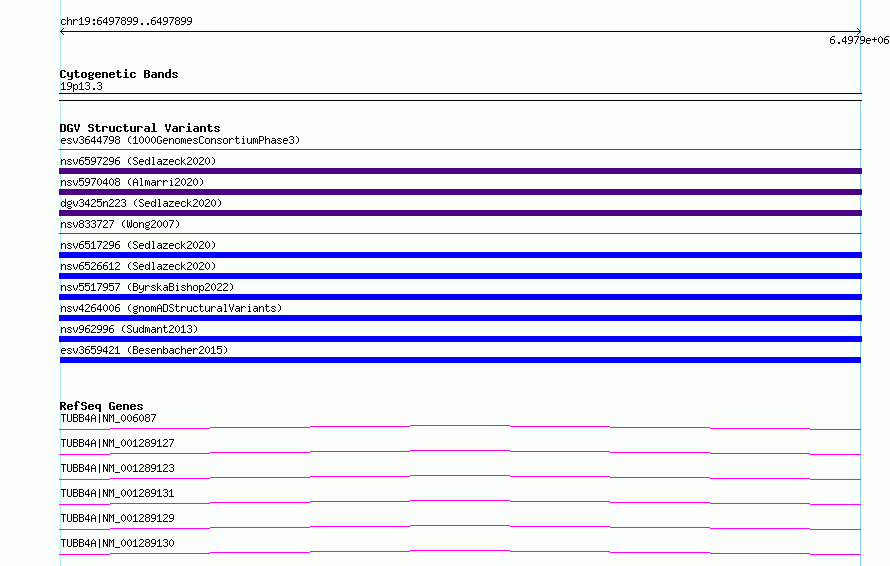Click the purple bar under nsv5970408

tap(460, 192)
